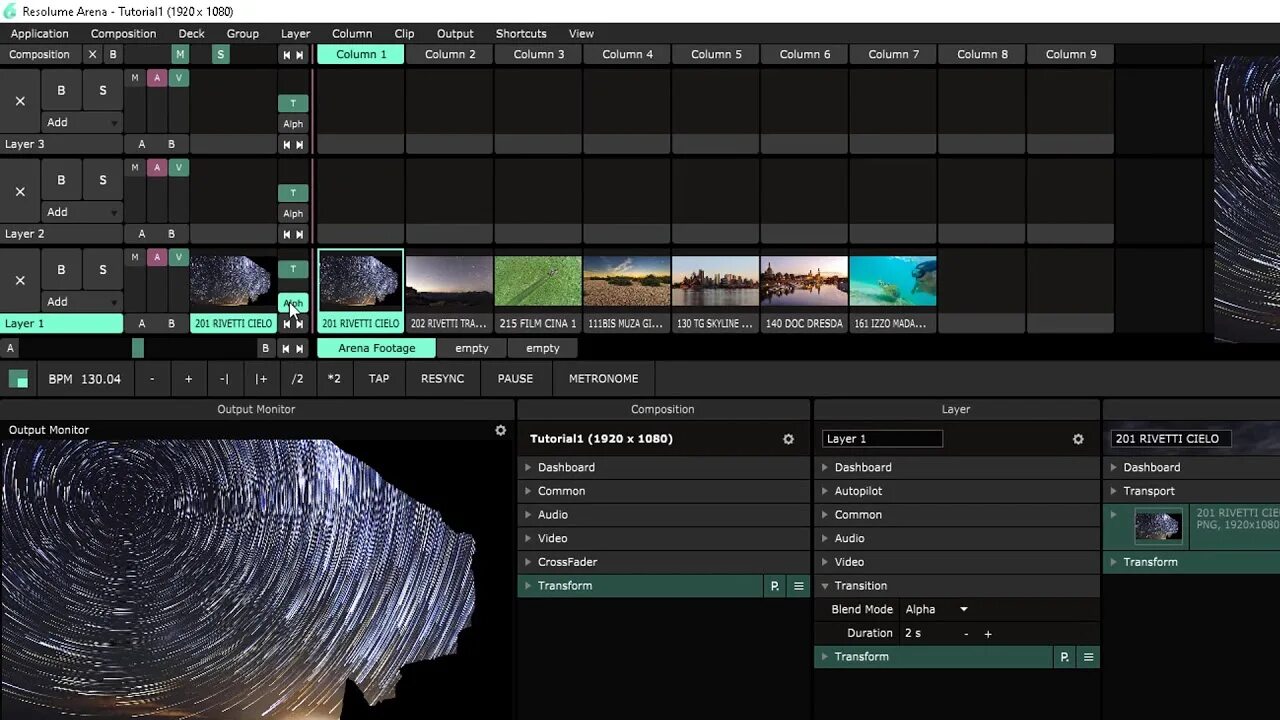This screenshot has height=720, width=1280.
Task: Open Composition Transform hamburger menu
Action: coord(798,586)
